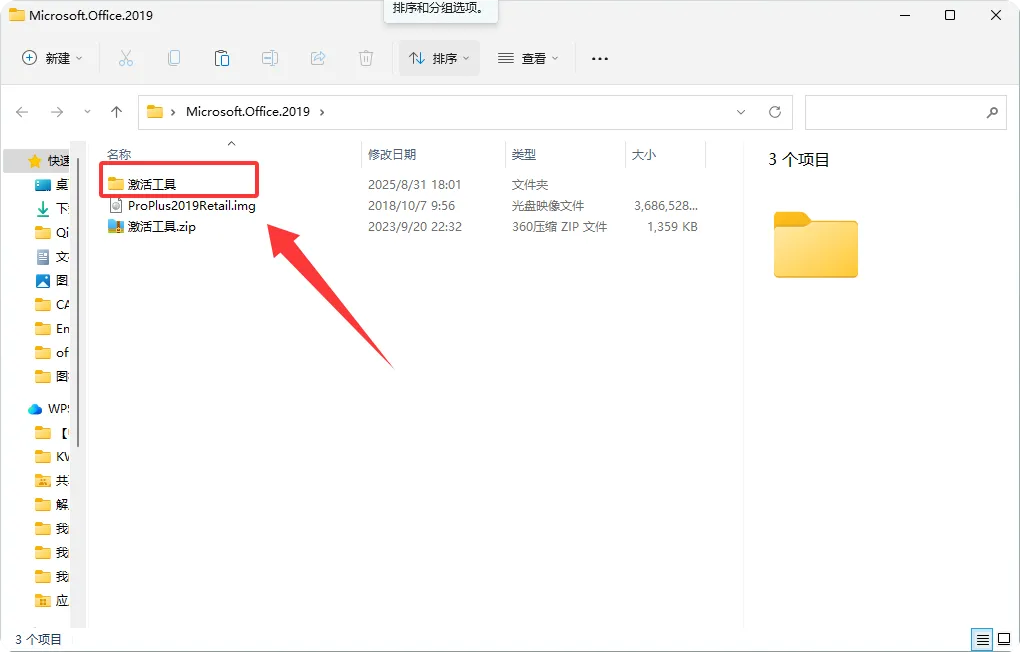Image resolution: width=1020 pixels, height=652 pixels.
Task: Open the CA folder in sidebar
Action: tap(51, 305)
